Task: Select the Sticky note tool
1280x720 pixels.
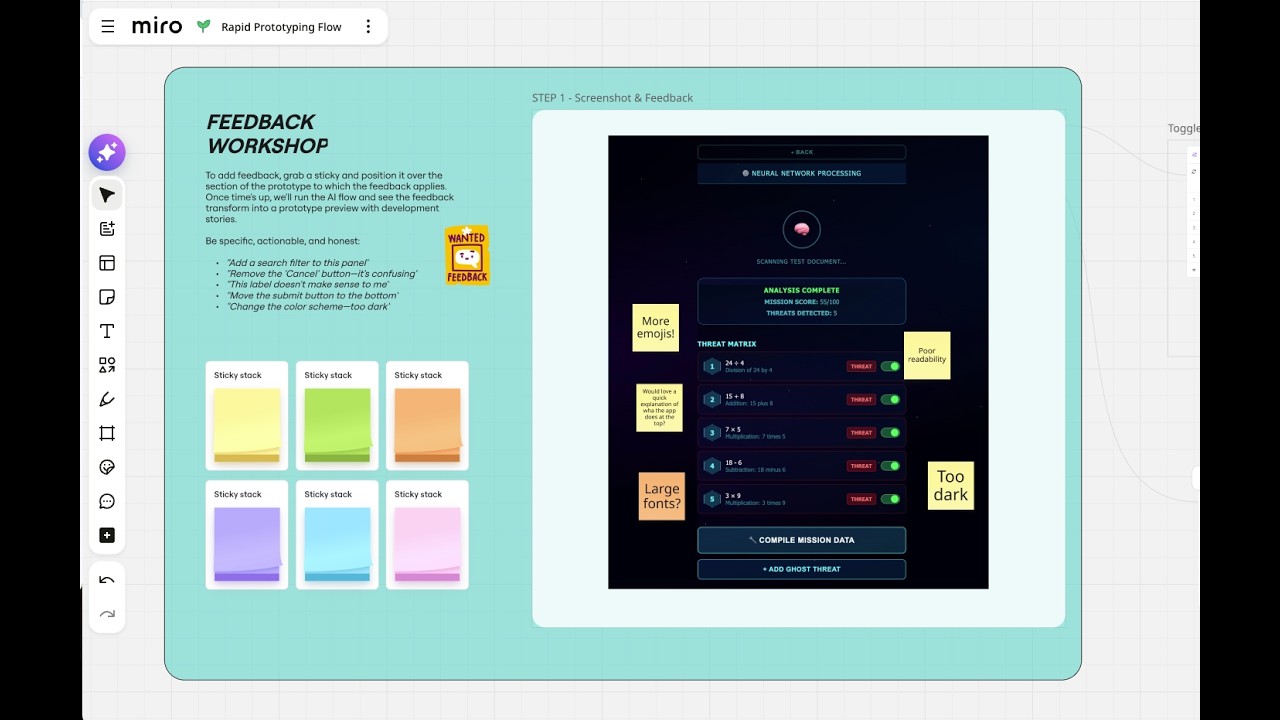Action: [107, 297]
